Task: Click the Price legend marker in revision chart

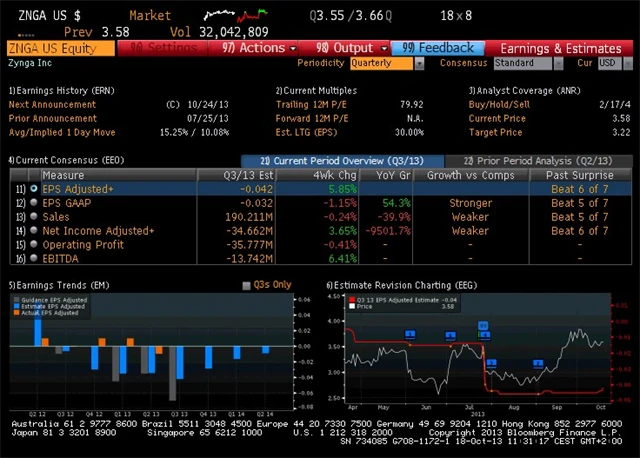Action: point(352,306)
